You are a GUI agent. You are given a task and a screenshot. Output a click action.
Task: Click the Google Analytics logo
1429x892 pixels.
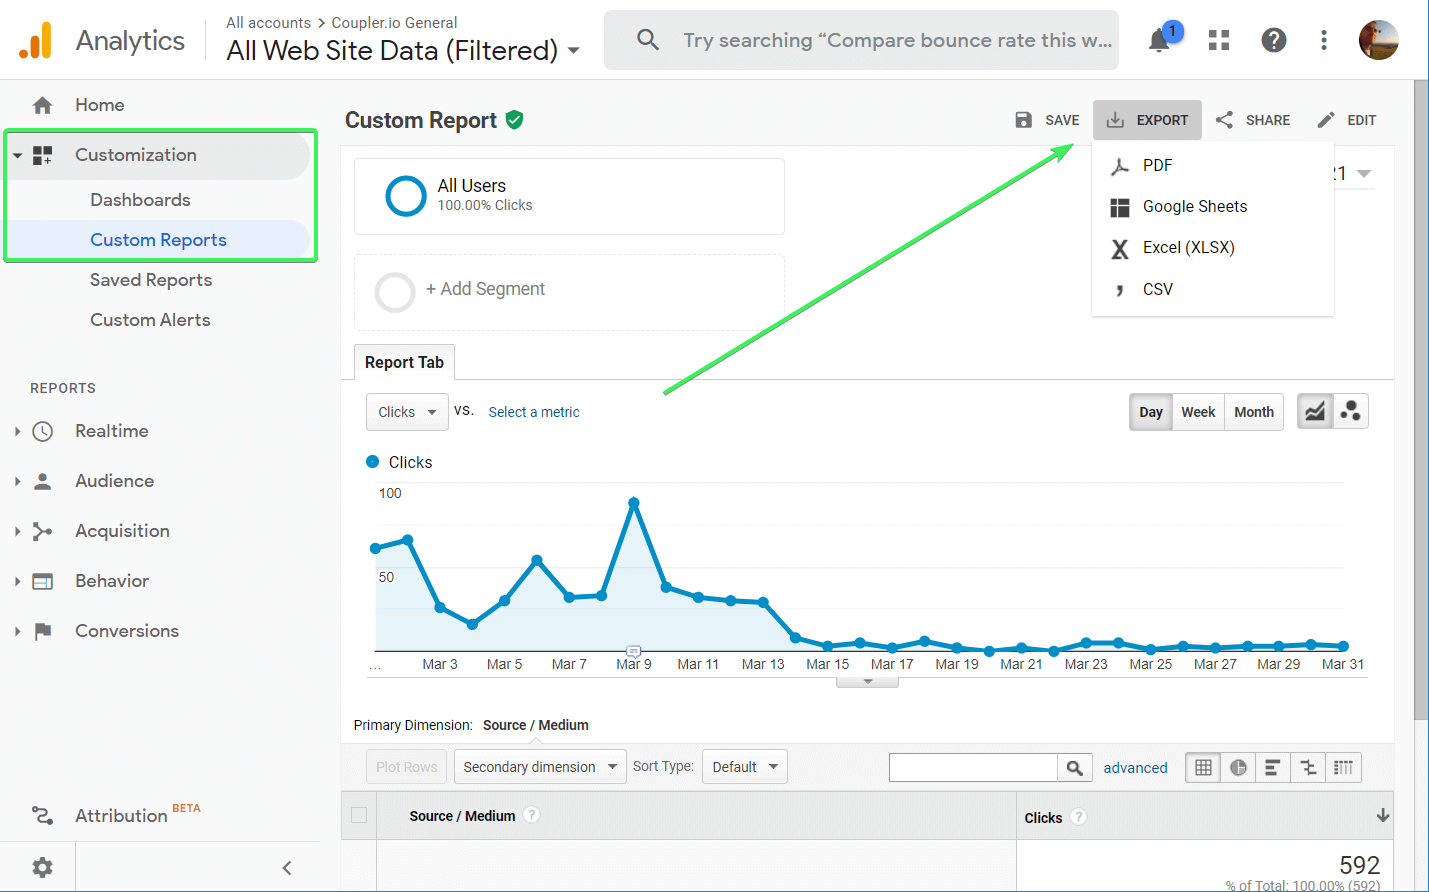pyautogui.click(x=36, y=41)
